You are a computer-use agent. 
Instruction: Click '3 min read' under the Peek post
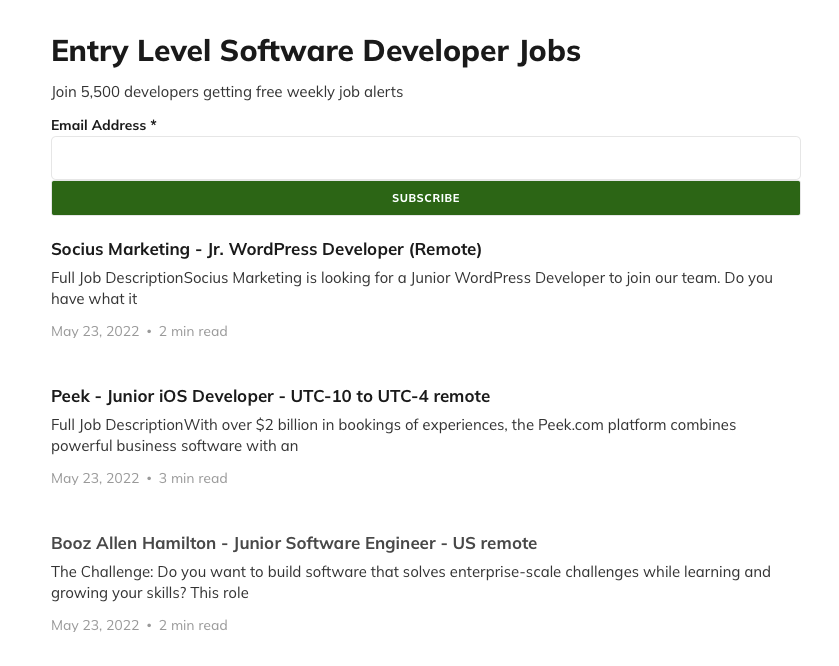(193, 479)
